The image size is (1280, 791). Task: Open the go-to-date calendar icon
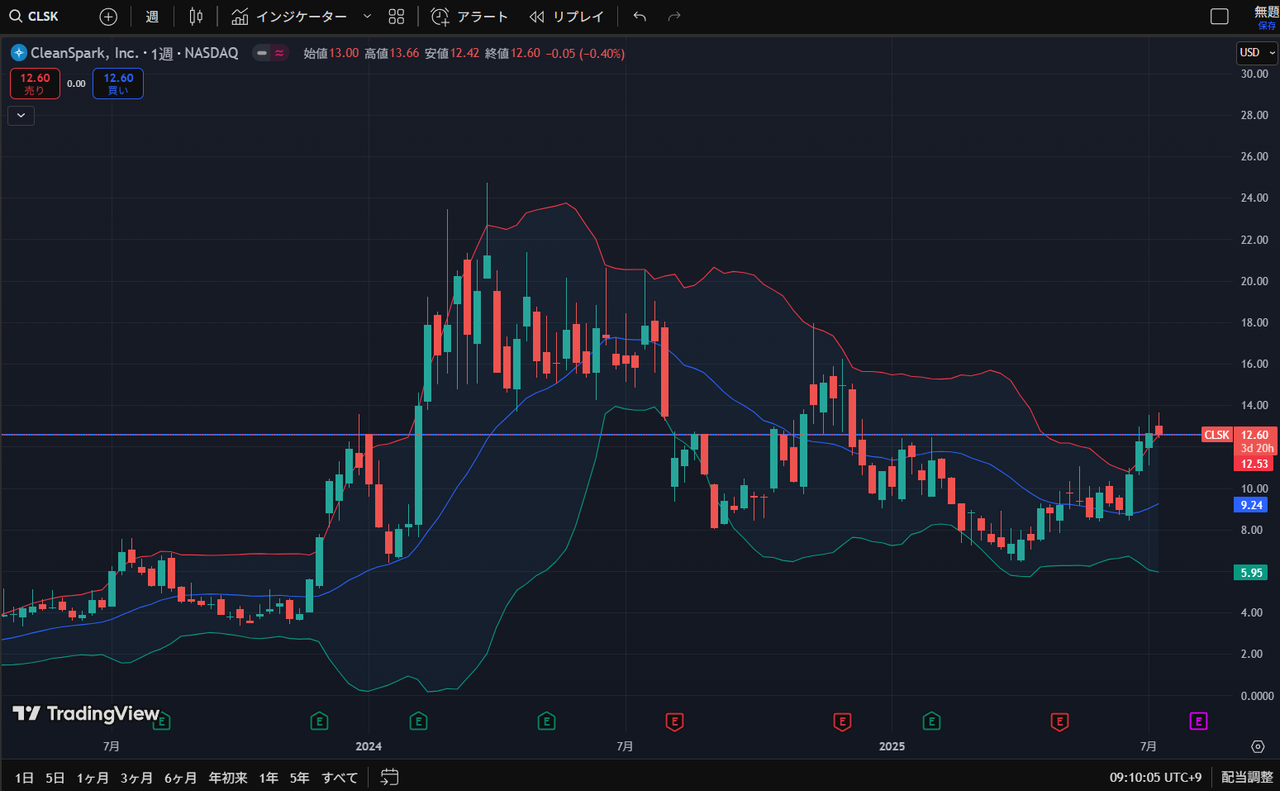click(390, 777)
